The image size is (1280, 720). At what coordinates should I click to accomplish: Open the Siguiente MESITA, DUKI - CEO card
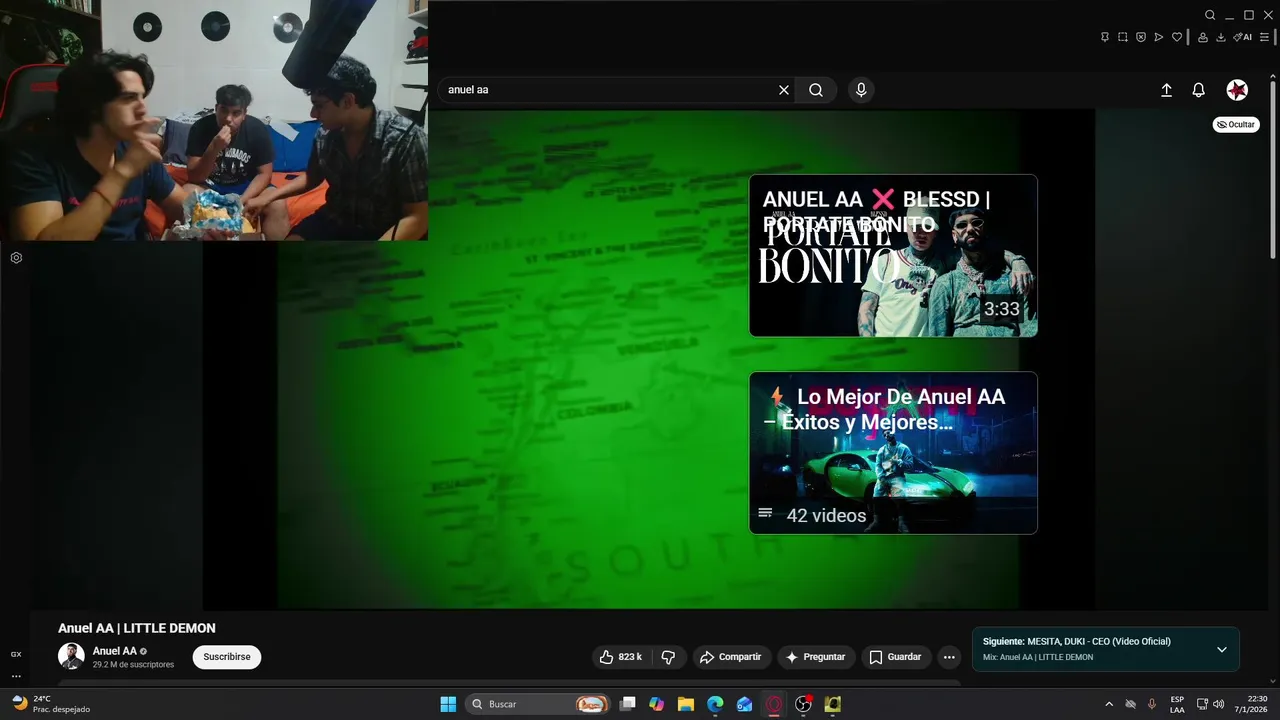coord(1106,649)
